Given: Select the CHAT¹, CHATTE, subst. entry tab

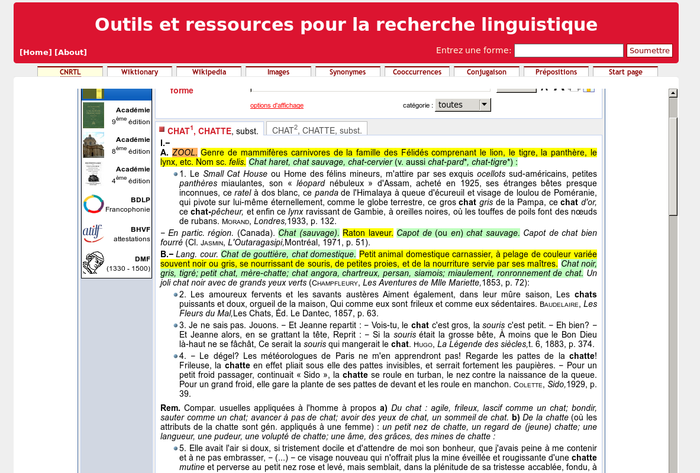Looking at the screenshot, I should click(210, 129).
